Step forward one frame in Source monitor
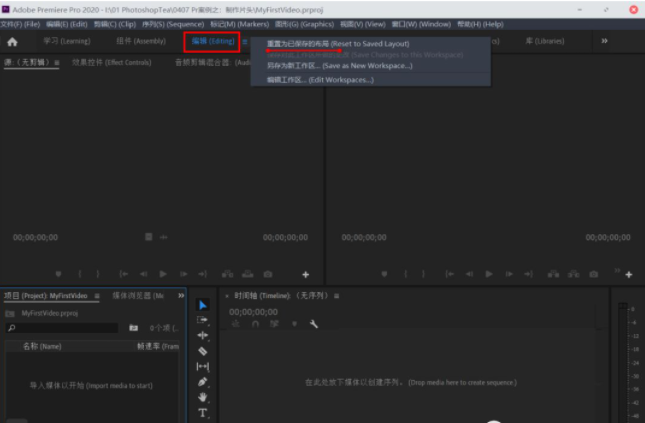Viewport: 645px width, 423px height. (x=183, y=274)
